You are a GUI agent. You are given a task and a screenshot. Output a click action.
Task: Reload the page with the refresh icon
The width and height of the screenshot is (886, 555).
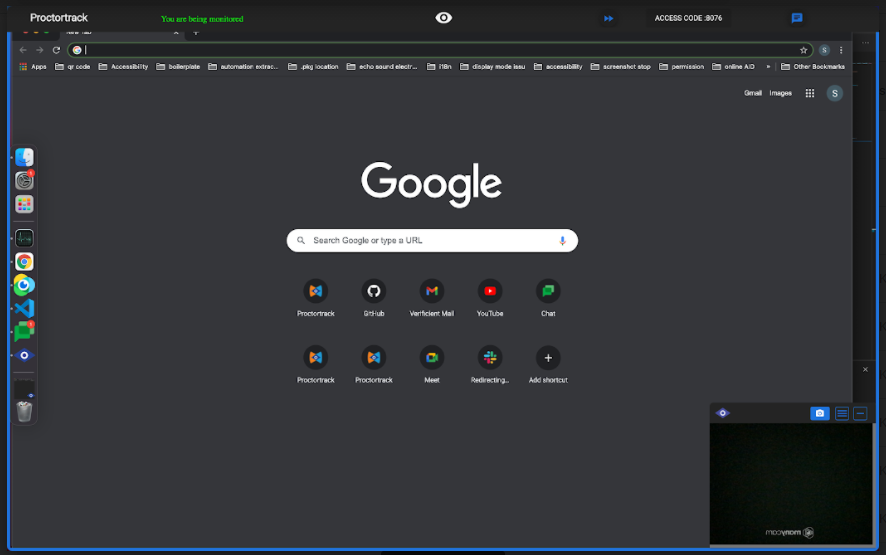56,50
